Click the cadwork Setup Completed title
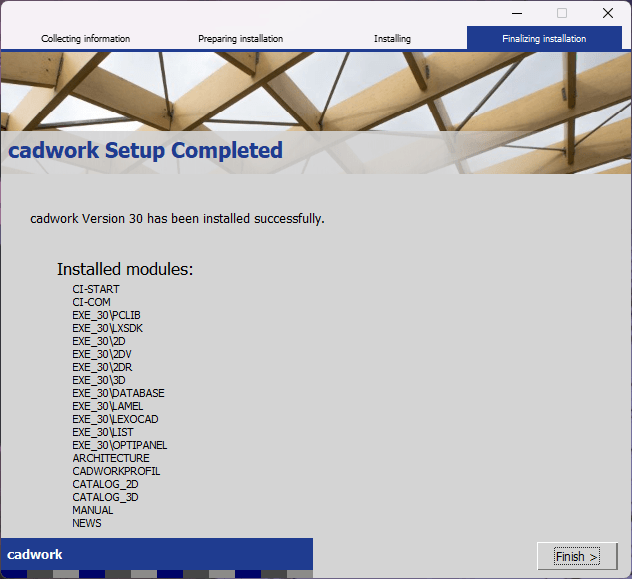This screenshot has width=632, height=579. (146, 150)
